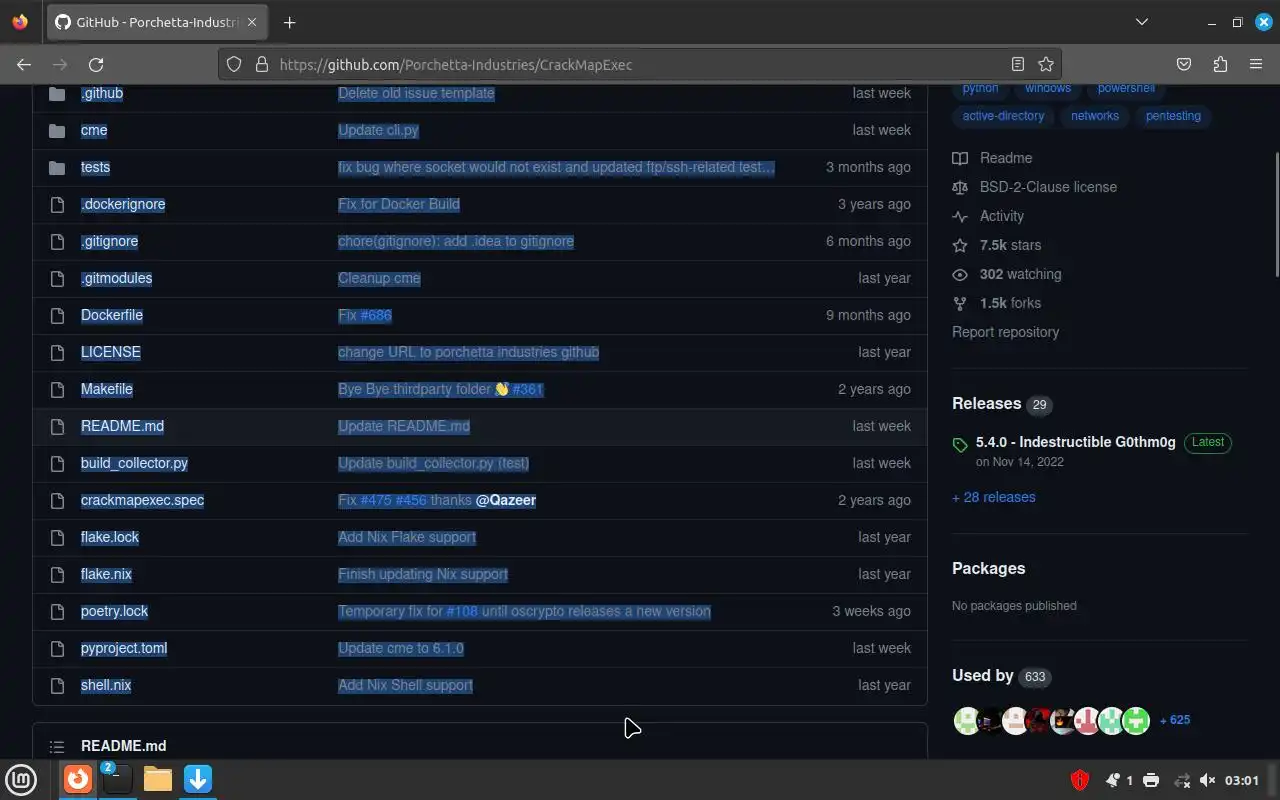Screen dimensions: 1280x800
Task: Open the poetry.lock file
Action: click(x=115, y=611)
